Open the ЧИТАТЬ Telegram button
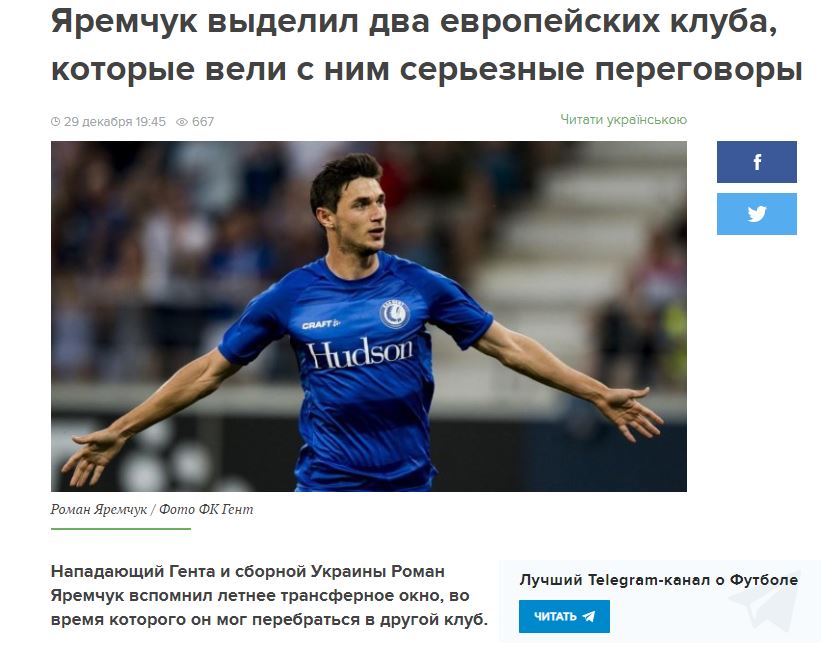Image resolution: width=822 pixels, height=652 pixels. click(x=564, y=616)
